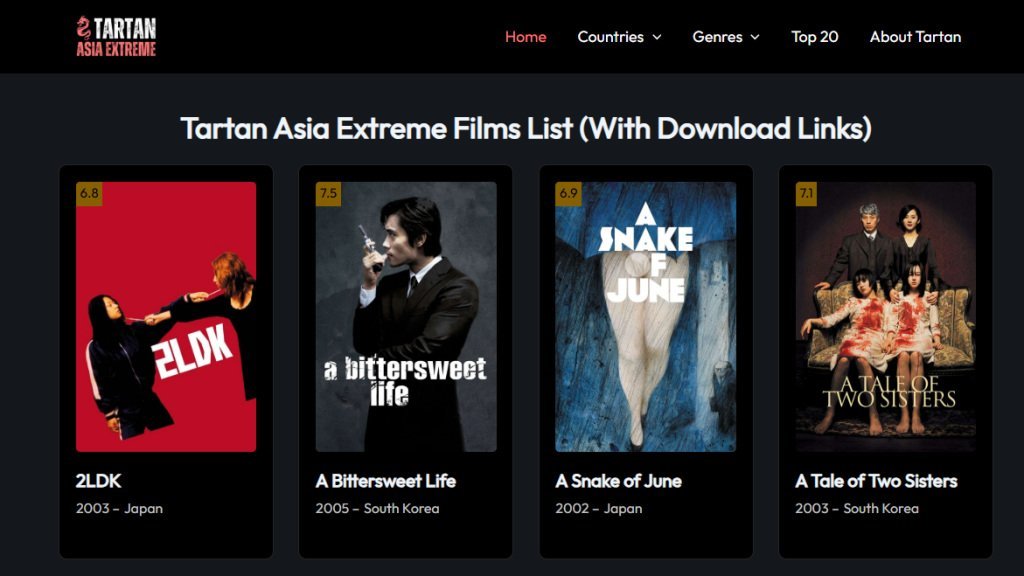Click the 7.5 rating badge
Viewport: 1024px width, 576px height.
click(x=328, y=194)
